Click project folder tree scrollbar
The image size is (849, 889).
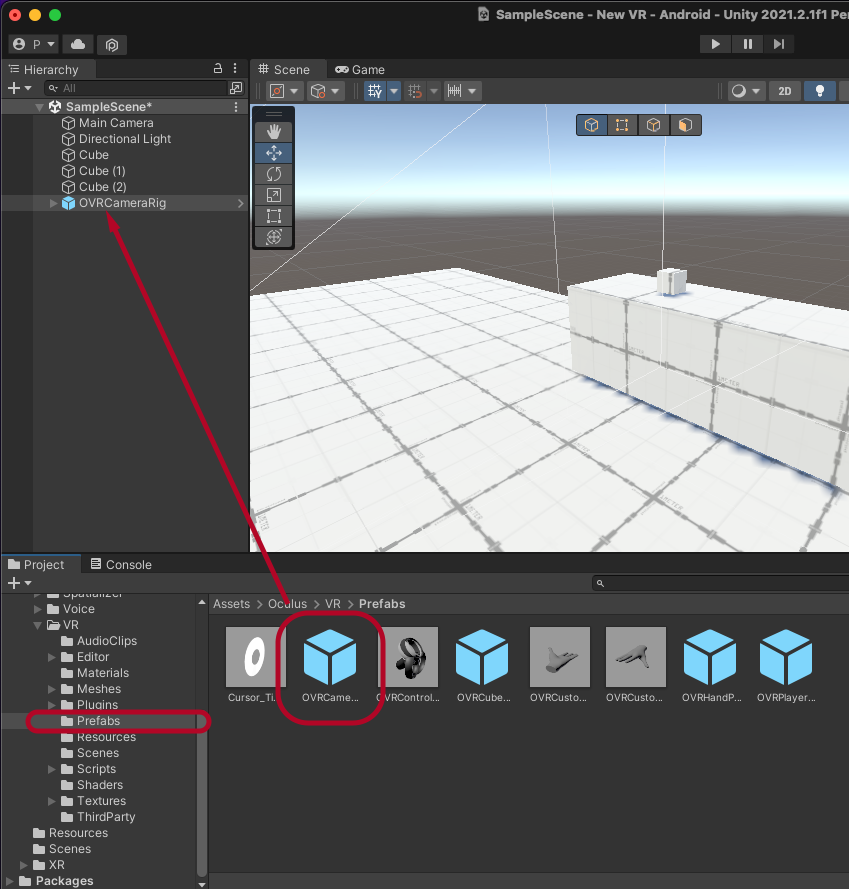201,794
